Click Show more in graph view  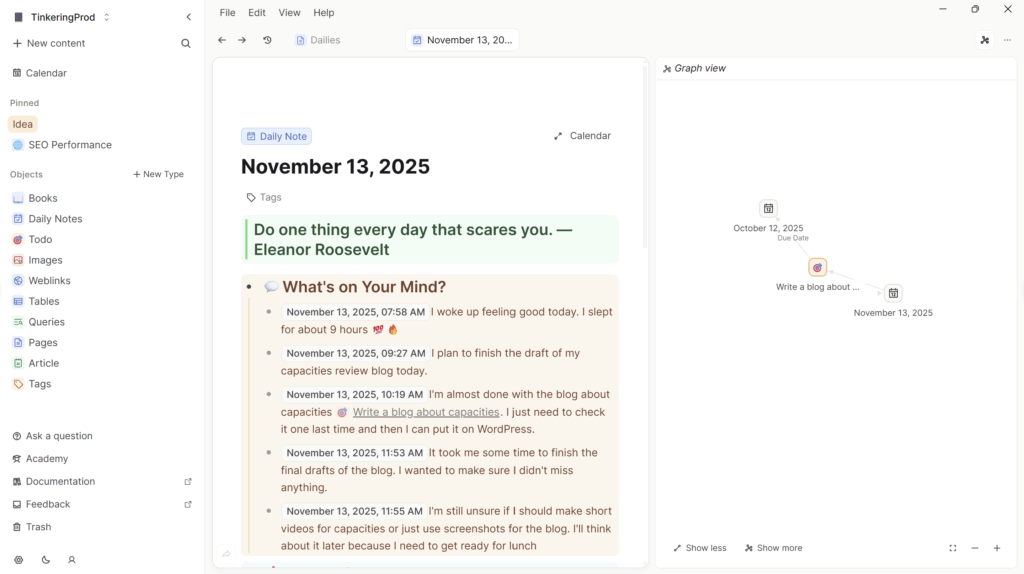coord(773,548)
